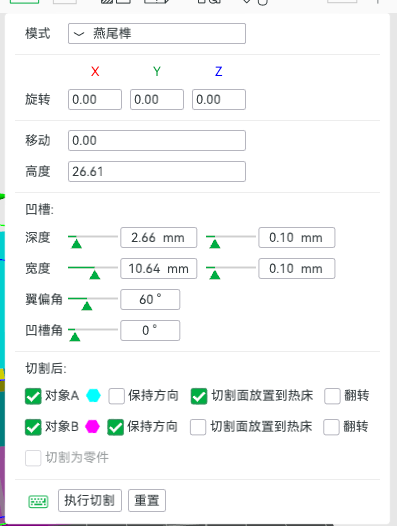Uncheck the 对象B checkbox
397x526 pixels.
(x=33, y=427)
